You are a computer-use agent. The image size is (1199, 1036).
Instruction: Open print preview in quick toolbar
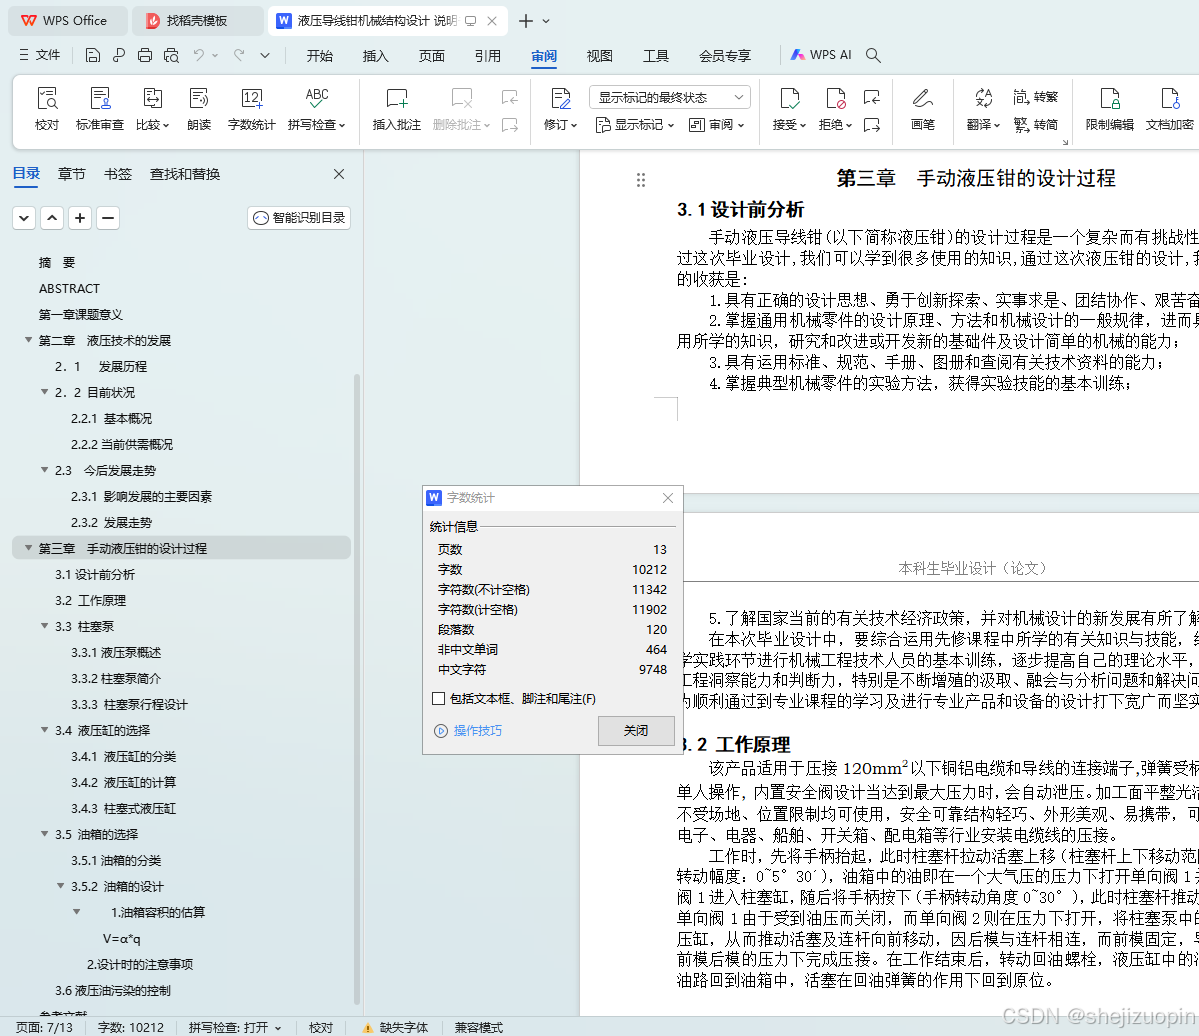(x=171, y=55)
